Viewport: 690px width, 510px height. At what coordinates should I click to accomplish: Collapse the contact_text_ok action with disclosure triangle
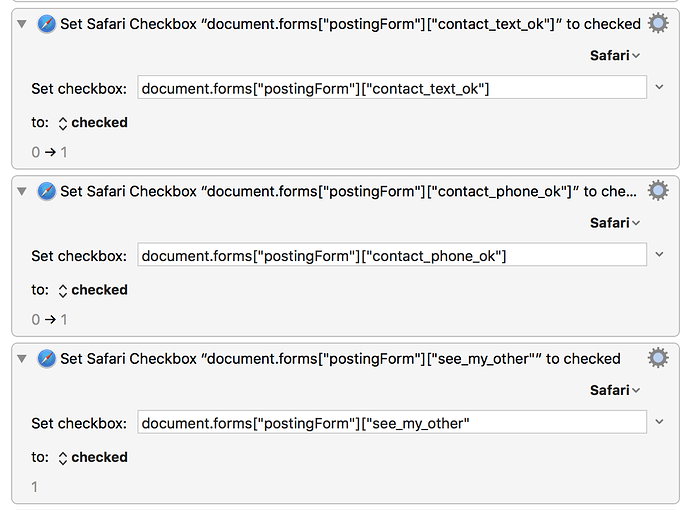coord(22,24)
